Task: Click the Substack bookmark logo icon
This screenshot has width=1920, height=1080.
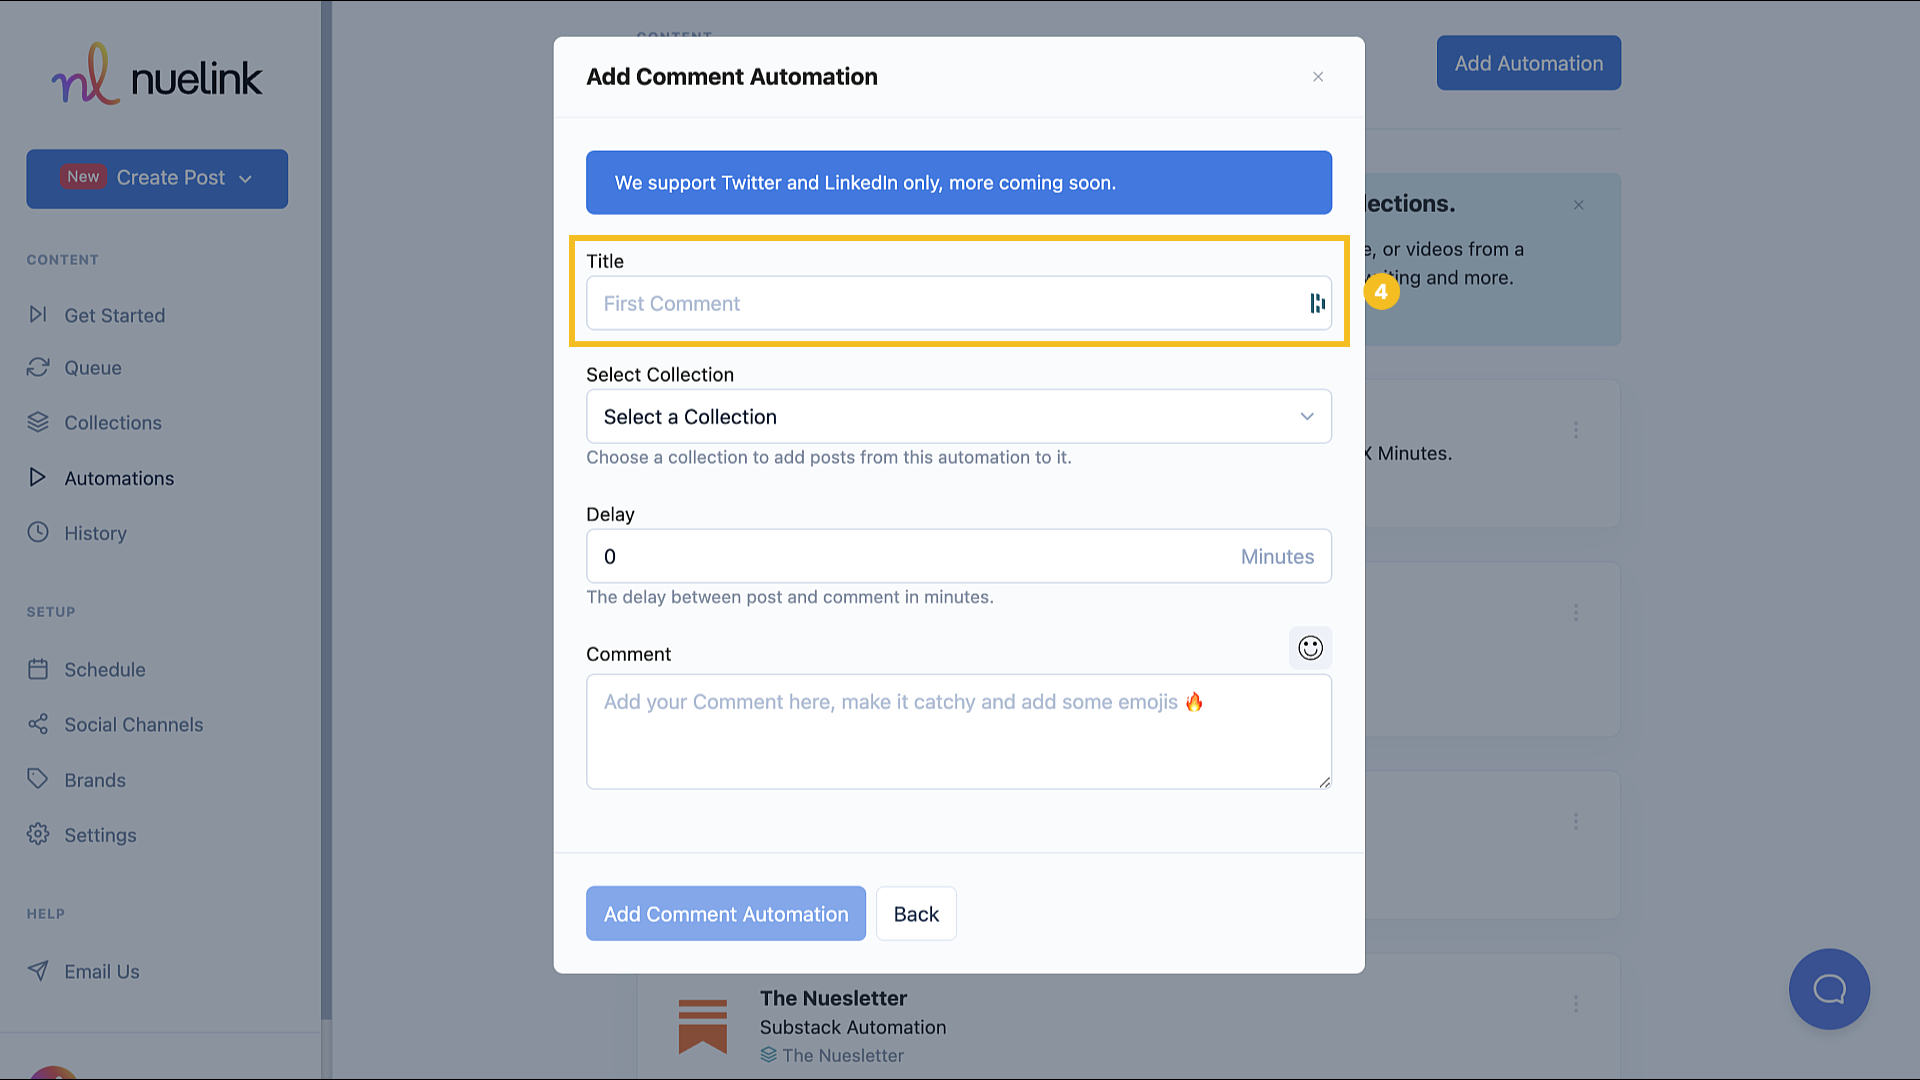Action: 702,1026
